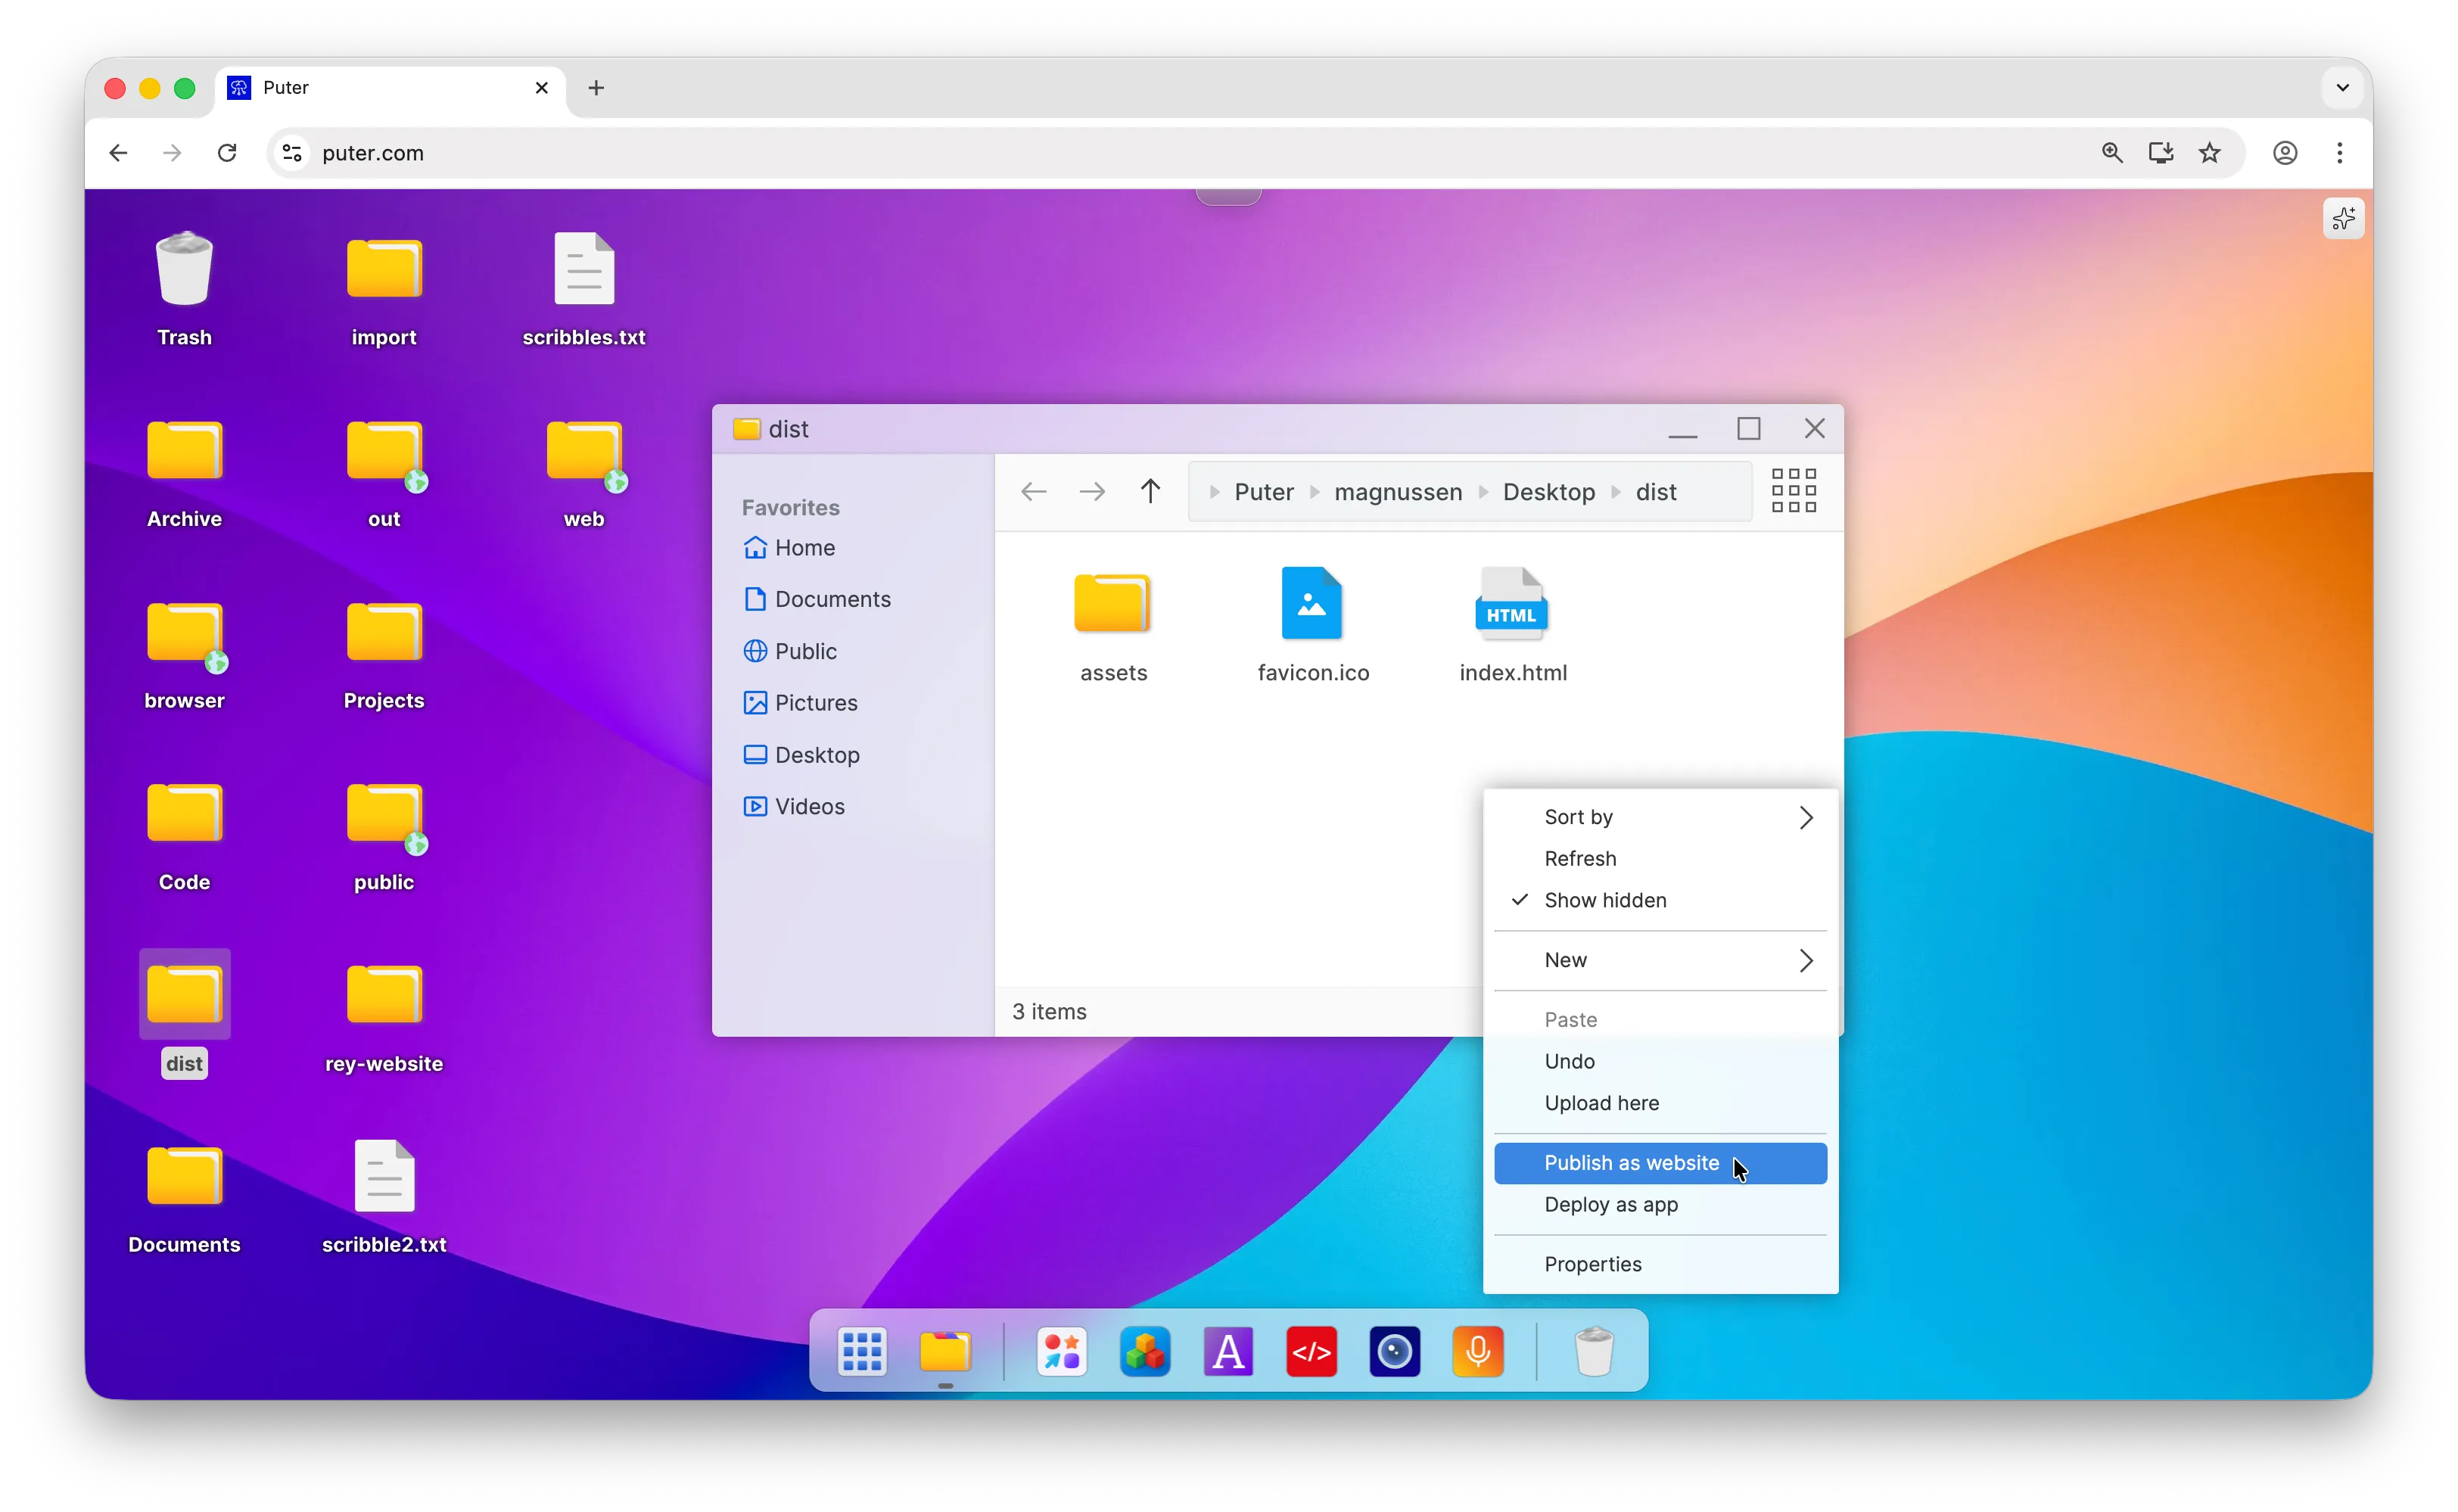Go up one directory with the up arrow
This screenshot has height=1512, width=2458.
click(1151, 491)
